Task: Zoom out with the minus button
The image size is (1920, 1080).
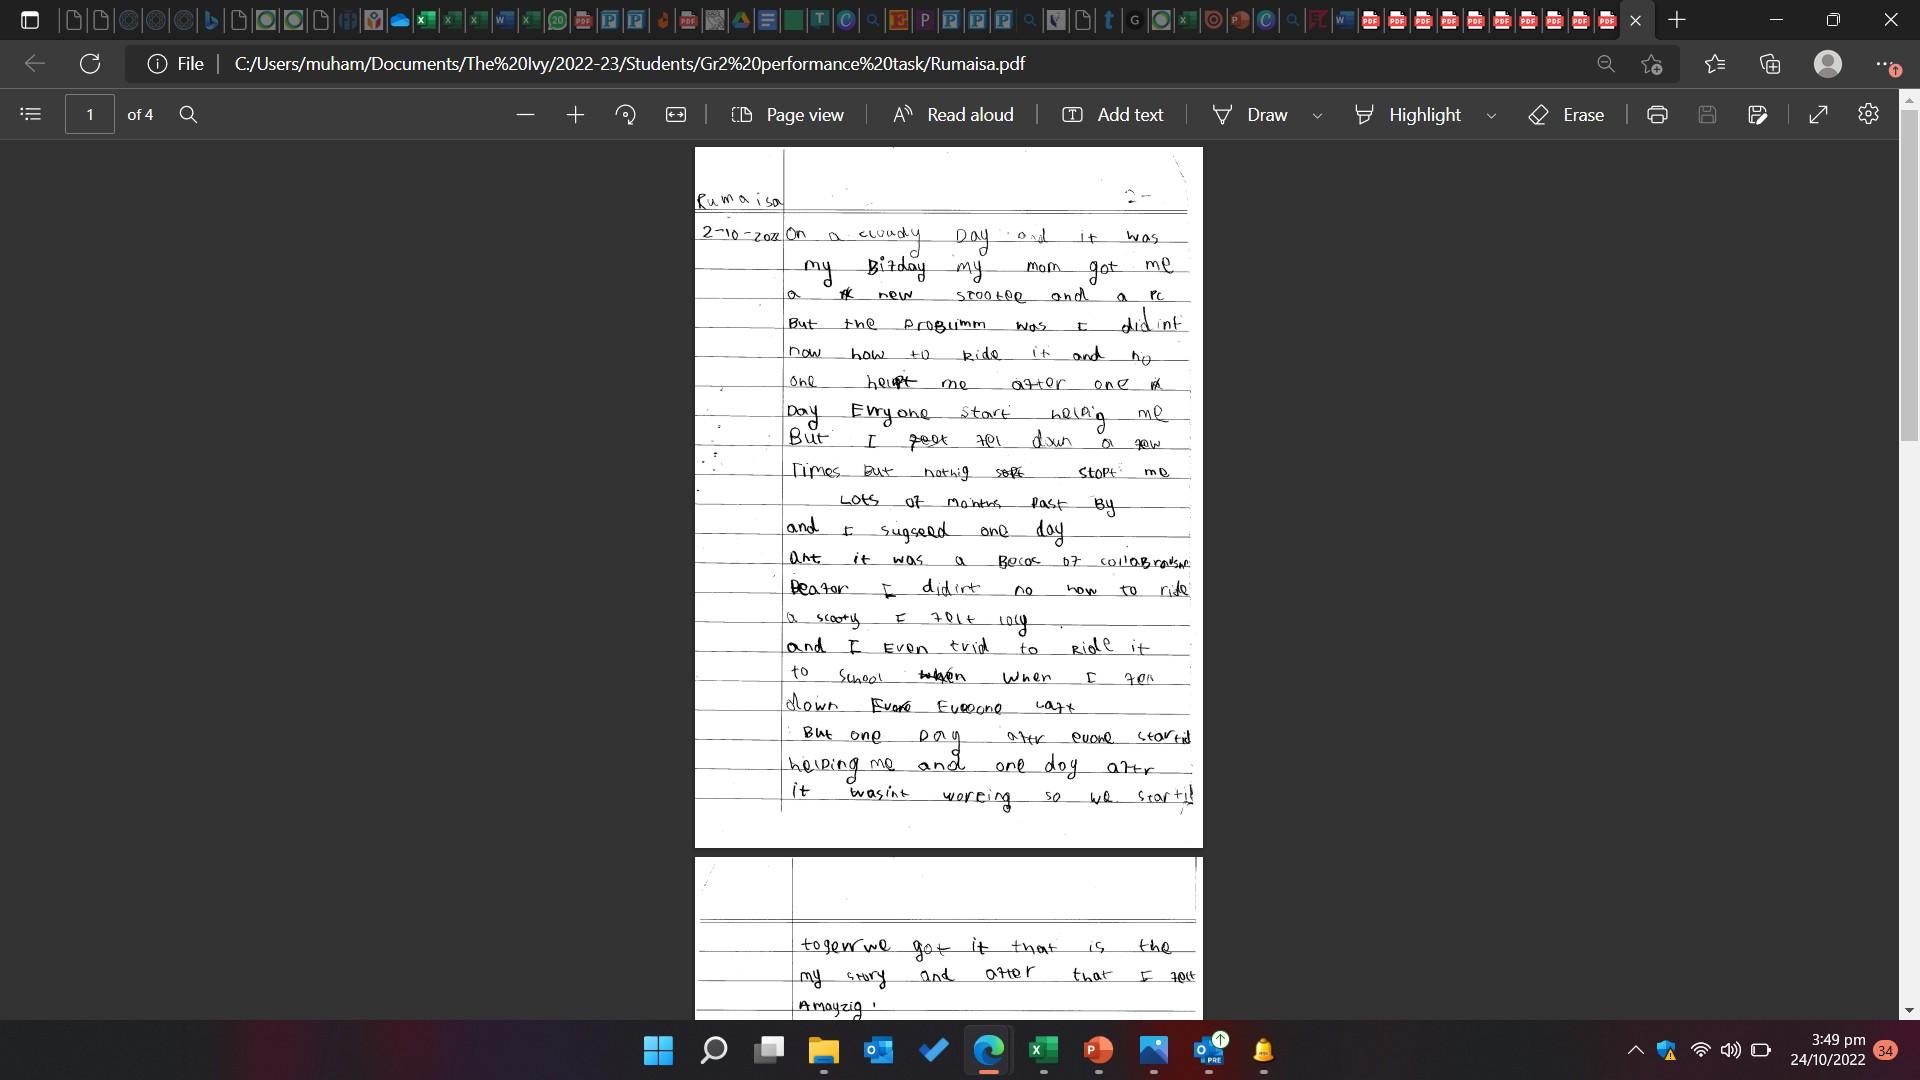Action: click(x=525, y=114)
